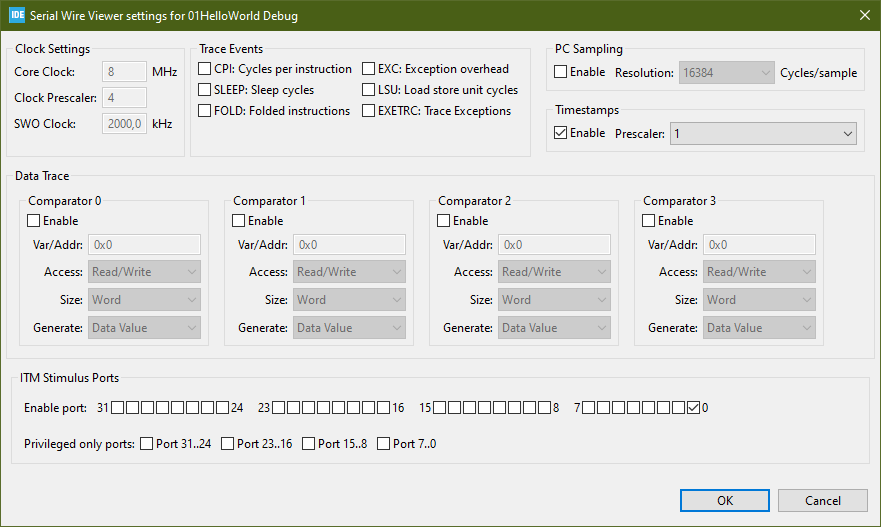This screenshot has height=527, width=881.
Task: Close the Serial Wire Viewer settings dialog
Action: 863,16
